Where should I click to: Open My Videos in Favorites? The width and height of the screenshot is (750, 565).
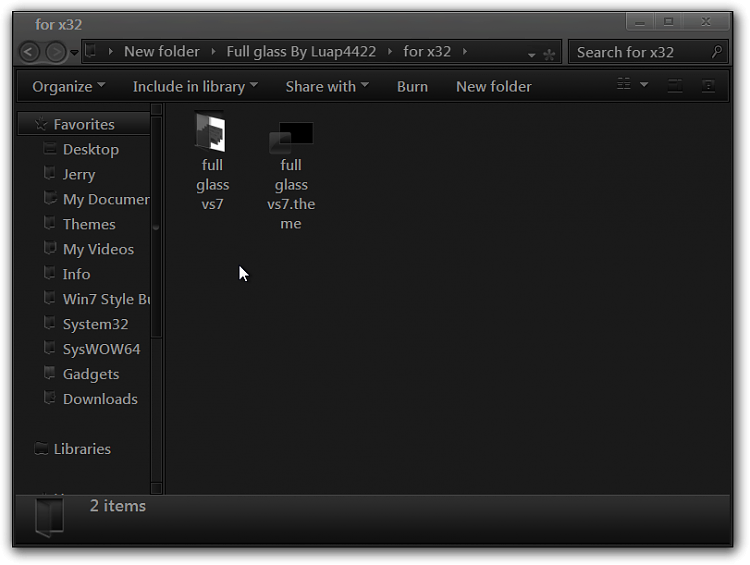click(x=98, y=249)
